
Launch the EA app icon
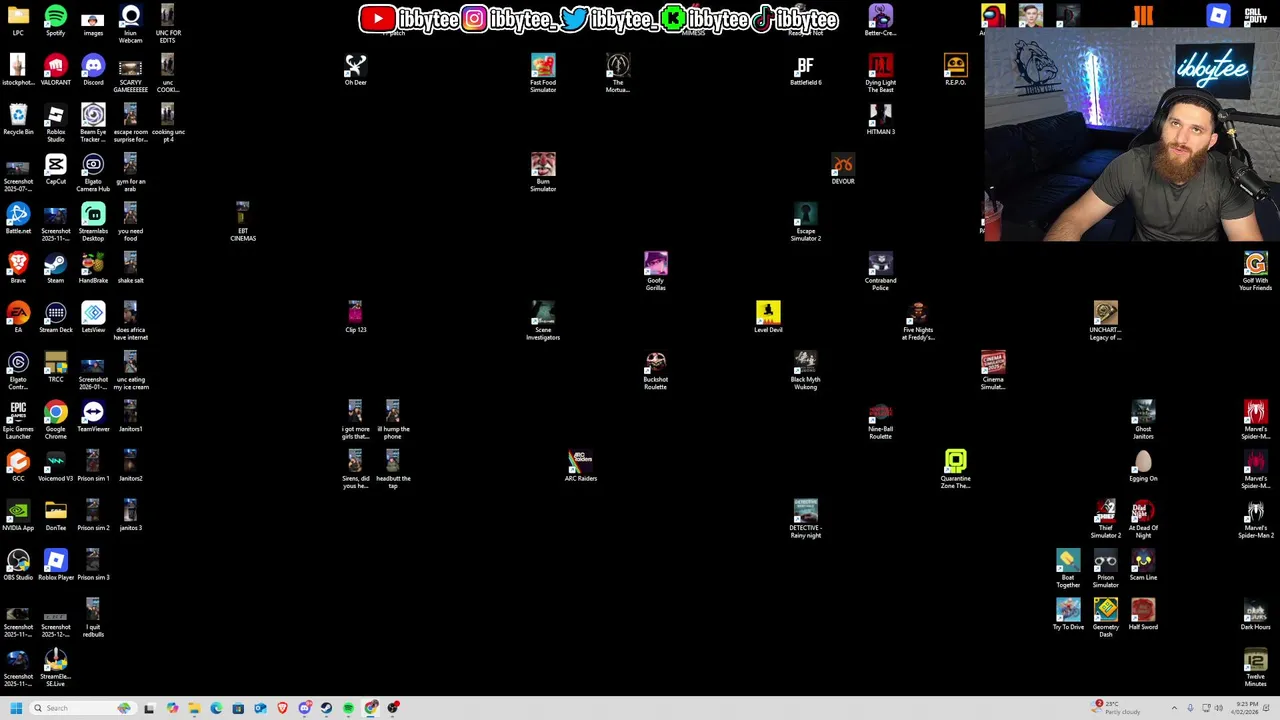point(18,317)
